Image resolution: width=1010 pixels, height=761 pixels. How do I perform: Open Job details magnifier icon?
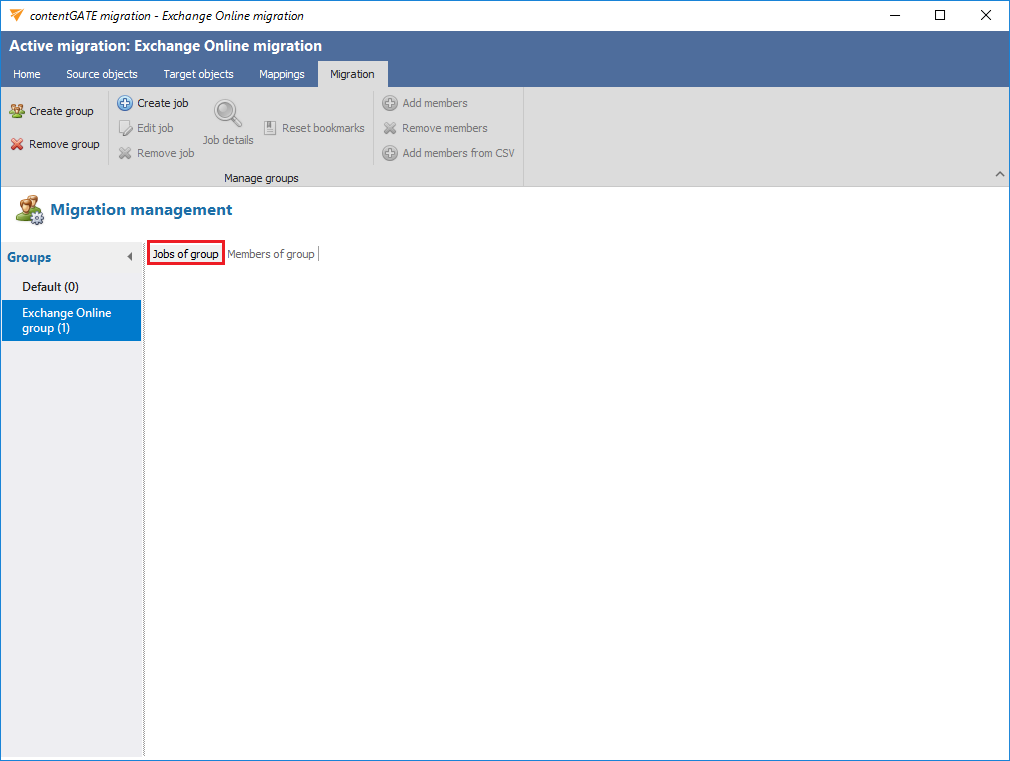tap(228, 113)
